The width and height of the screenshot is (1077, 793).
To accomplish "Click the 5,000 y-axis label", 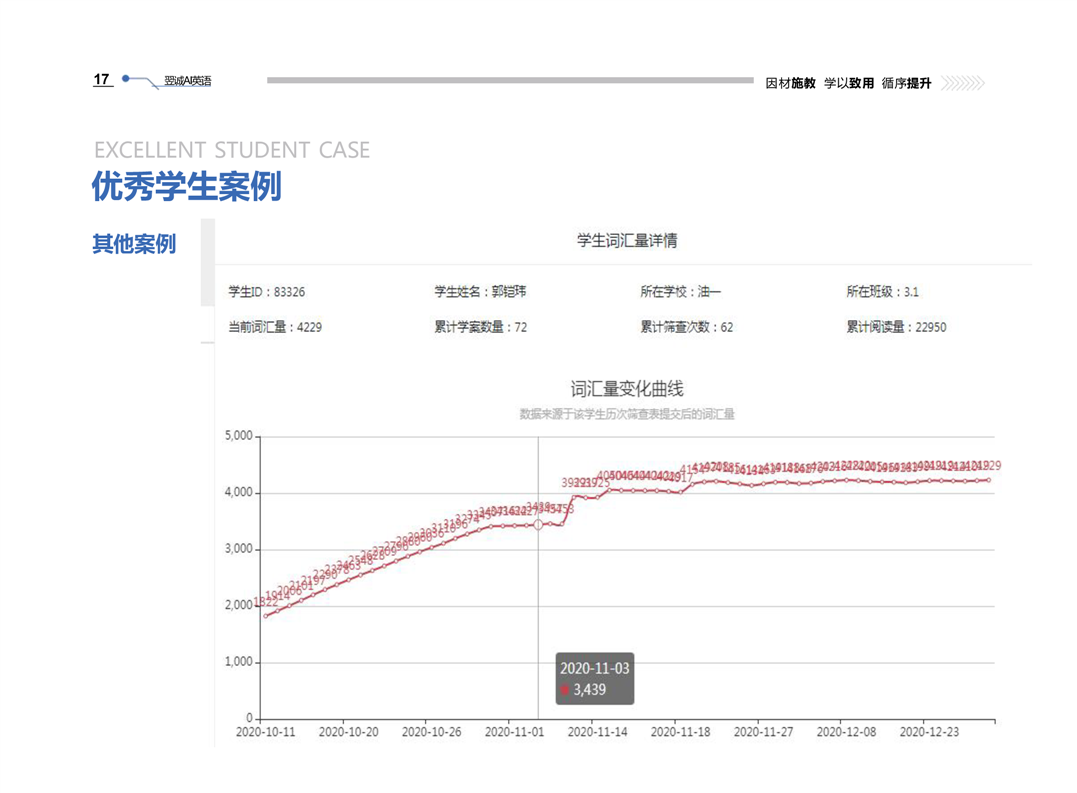I will 238,436.
